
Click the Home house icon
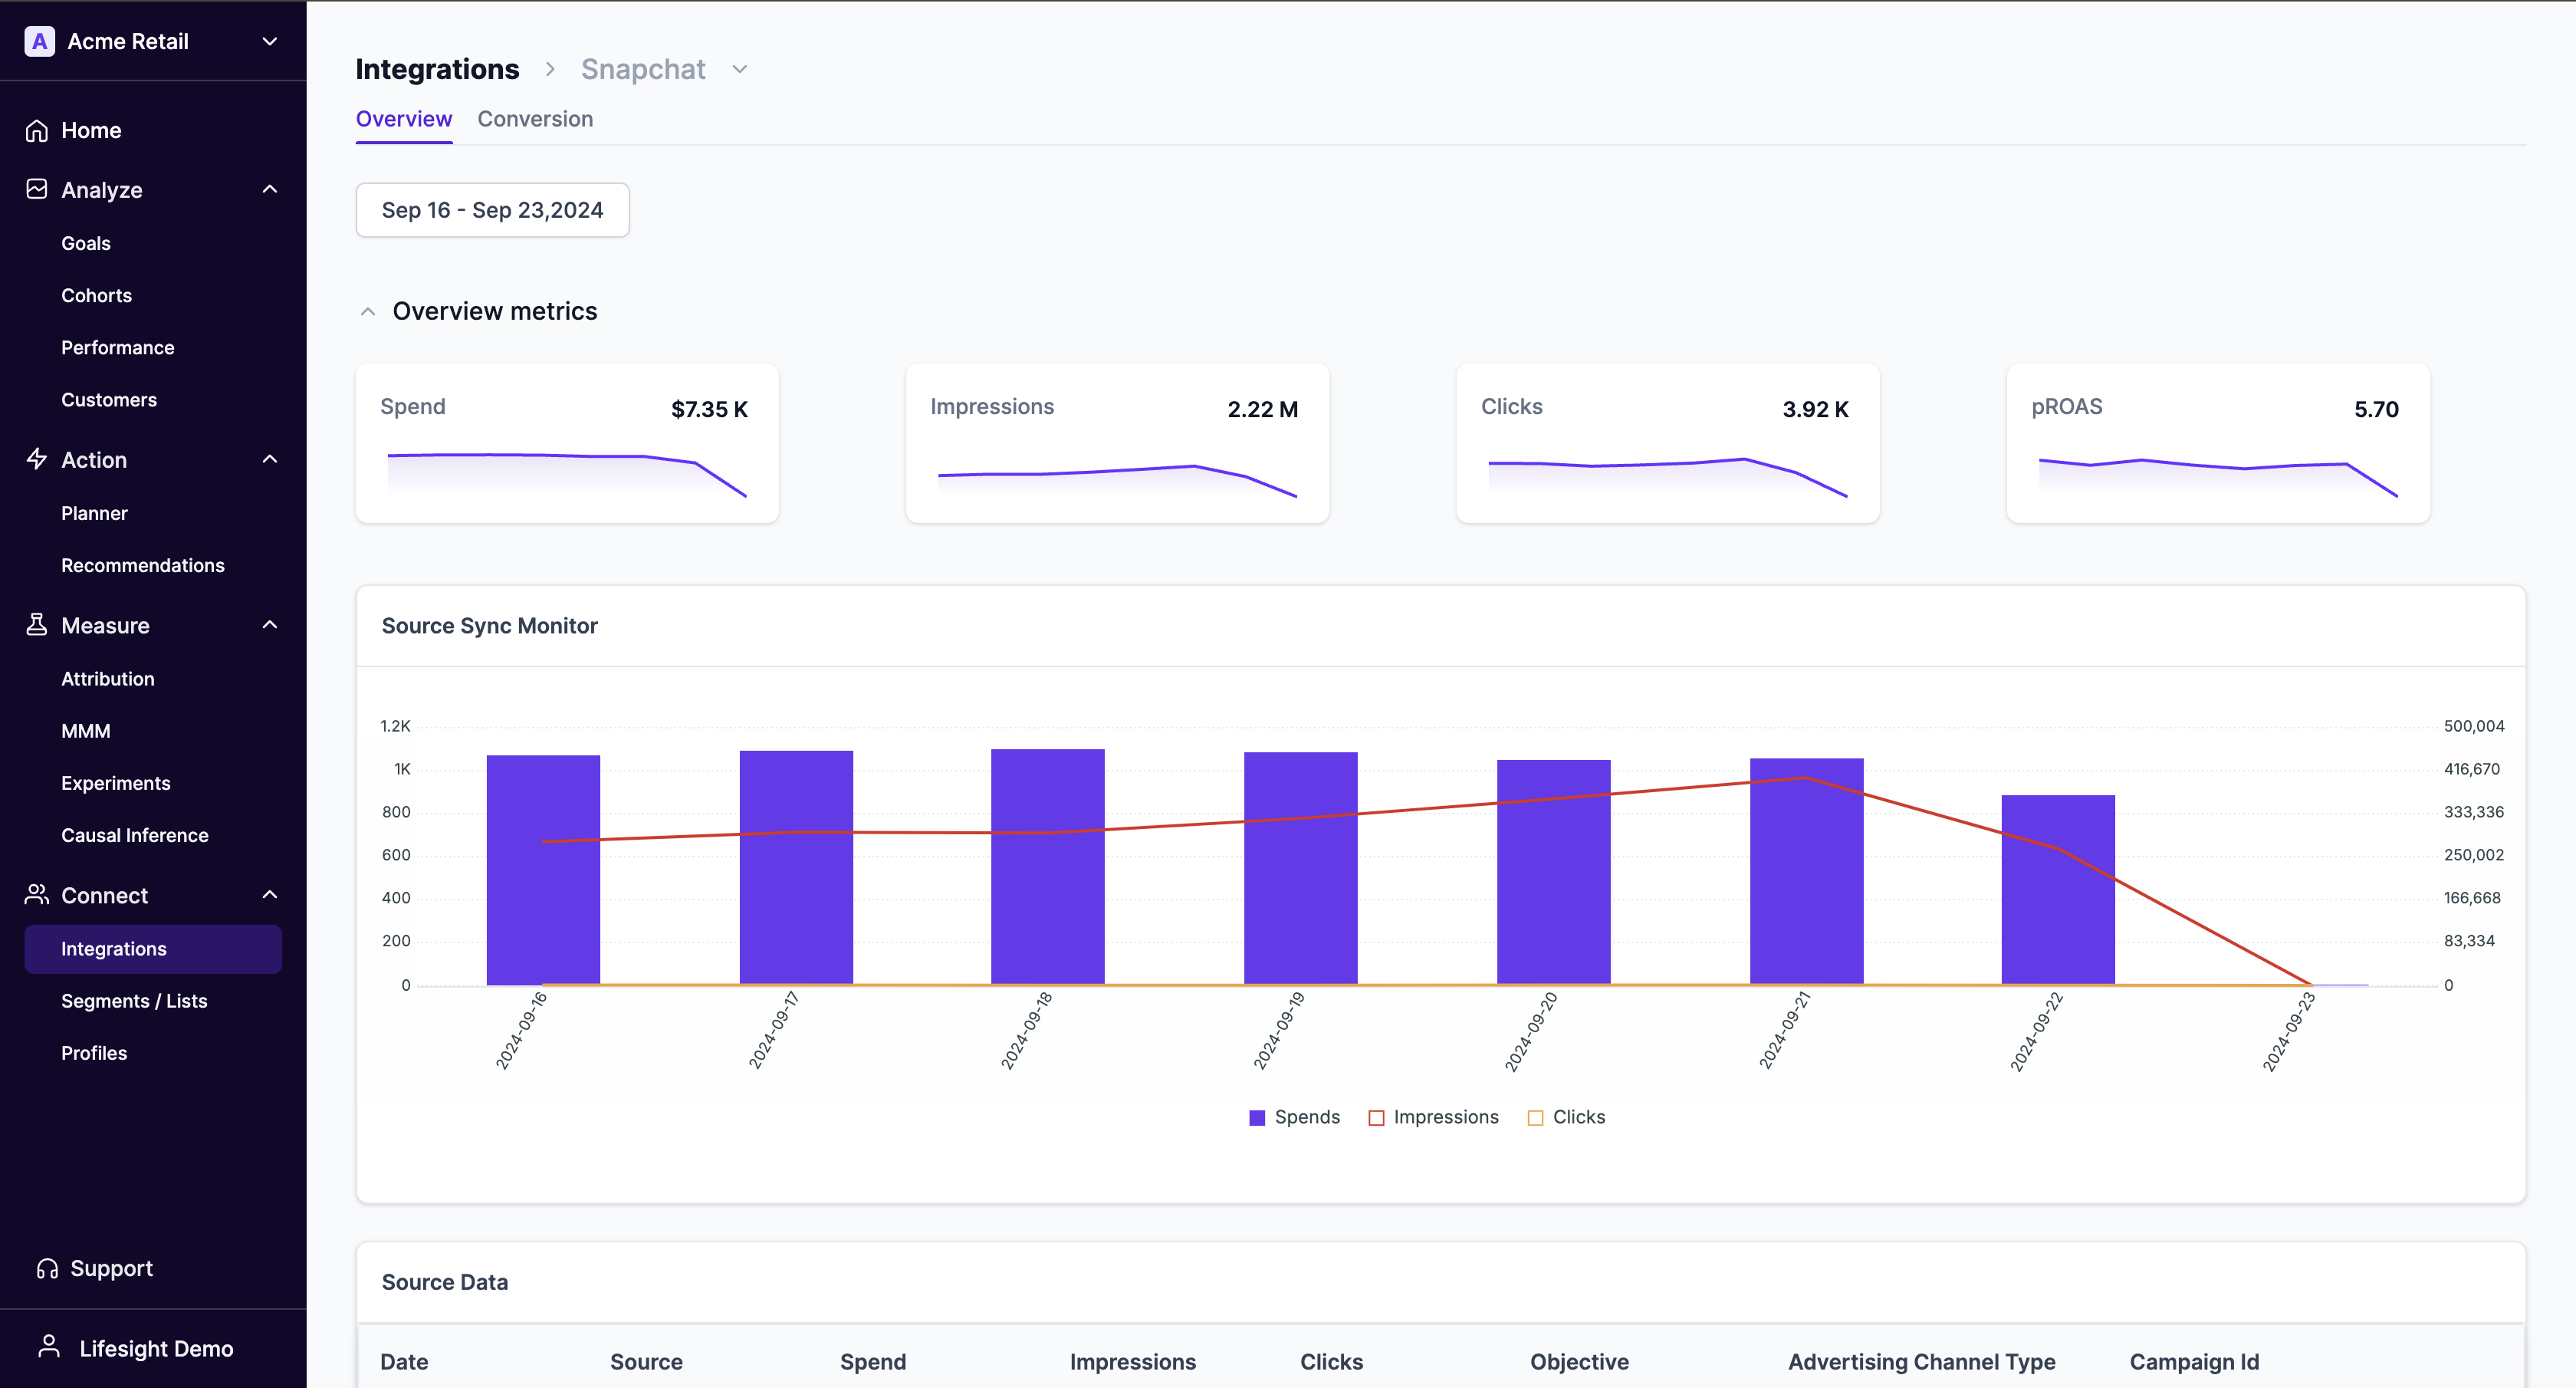pyautogui.click(x=37, y=130)
